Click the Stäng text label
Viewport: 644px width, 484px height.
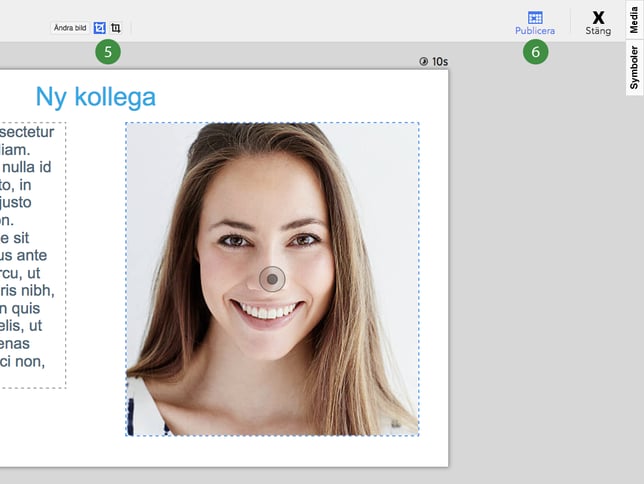(598, 31)
